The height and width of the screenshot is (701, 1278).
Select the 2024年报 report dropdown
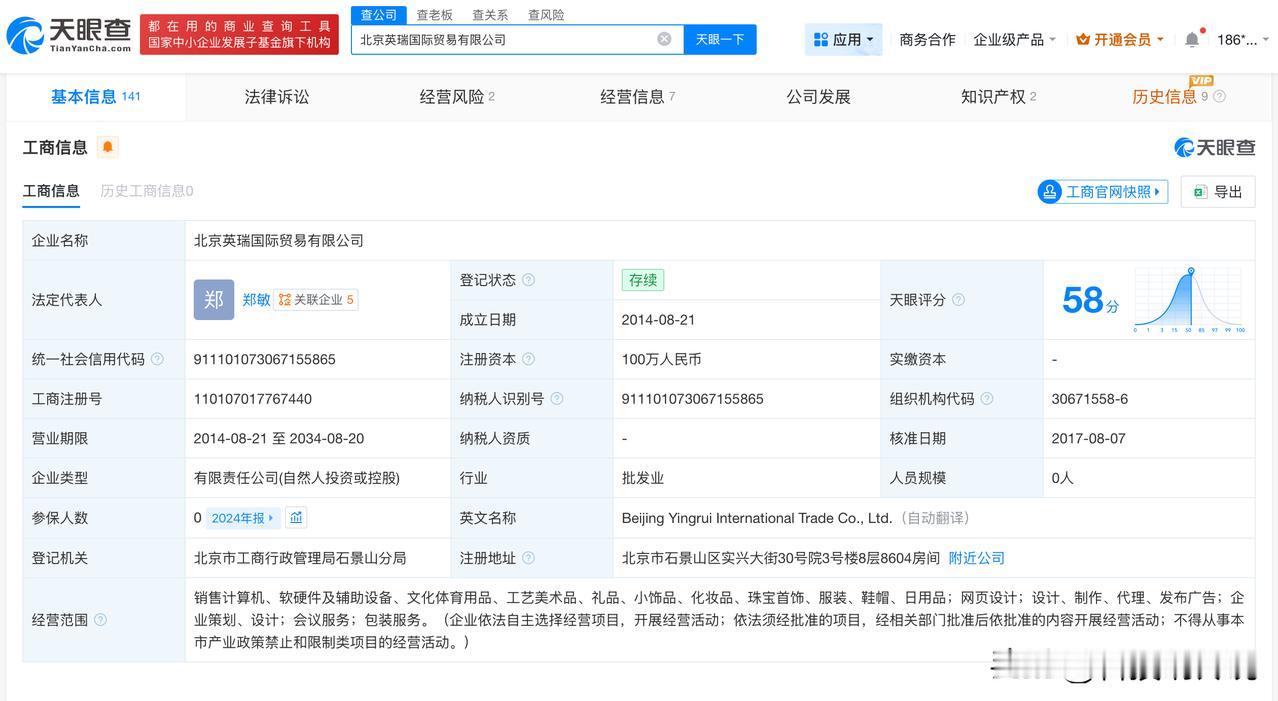pyautogui.click(x=243, y=518)
